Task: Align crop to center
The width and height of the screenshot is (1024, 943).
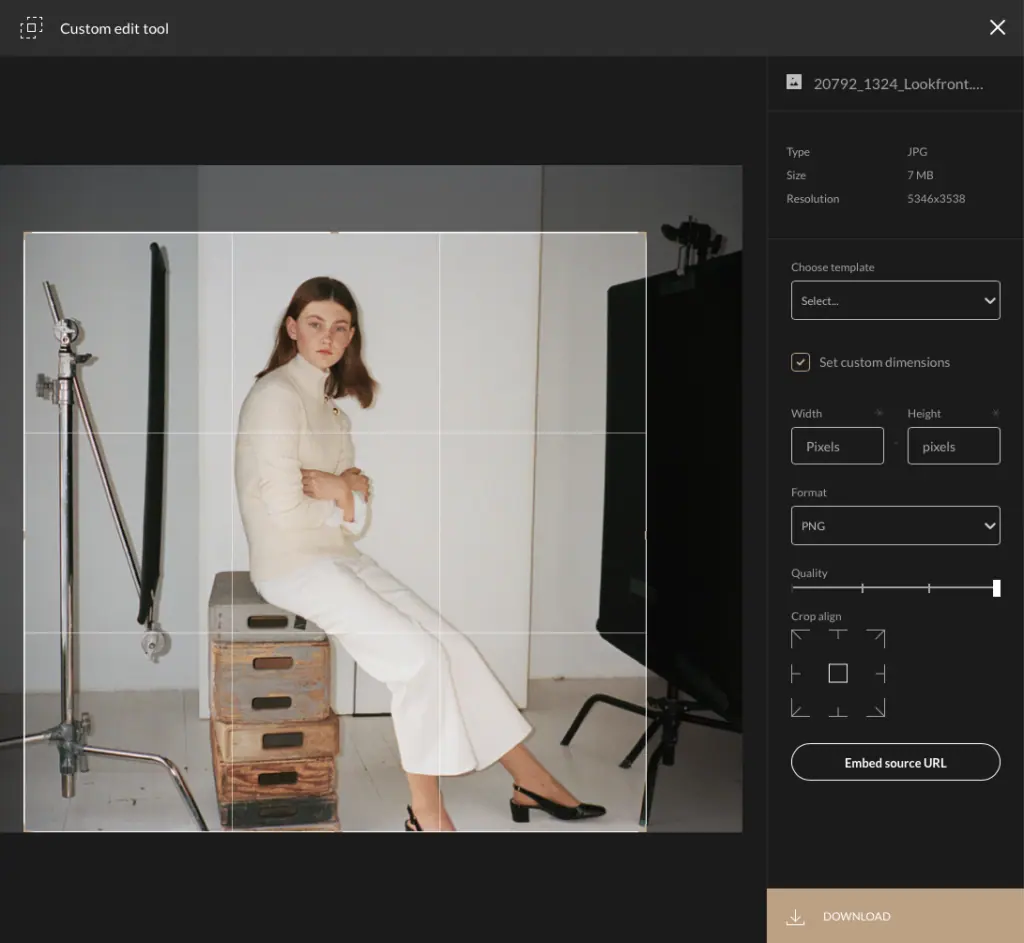Action: pos(838,673)
